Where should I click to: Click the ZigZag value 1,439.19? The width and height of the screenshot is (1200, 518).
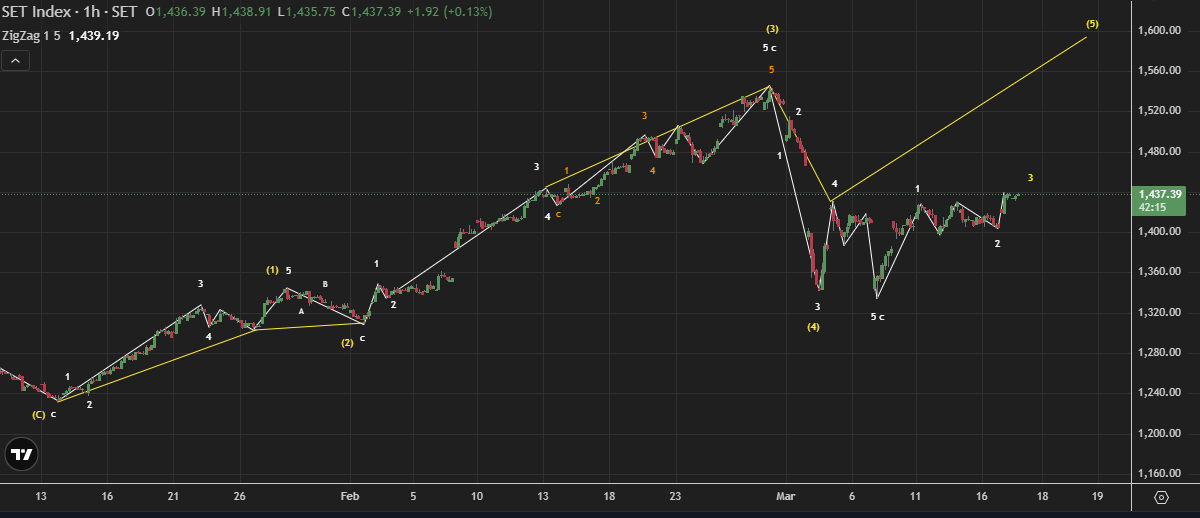[94, 36]
